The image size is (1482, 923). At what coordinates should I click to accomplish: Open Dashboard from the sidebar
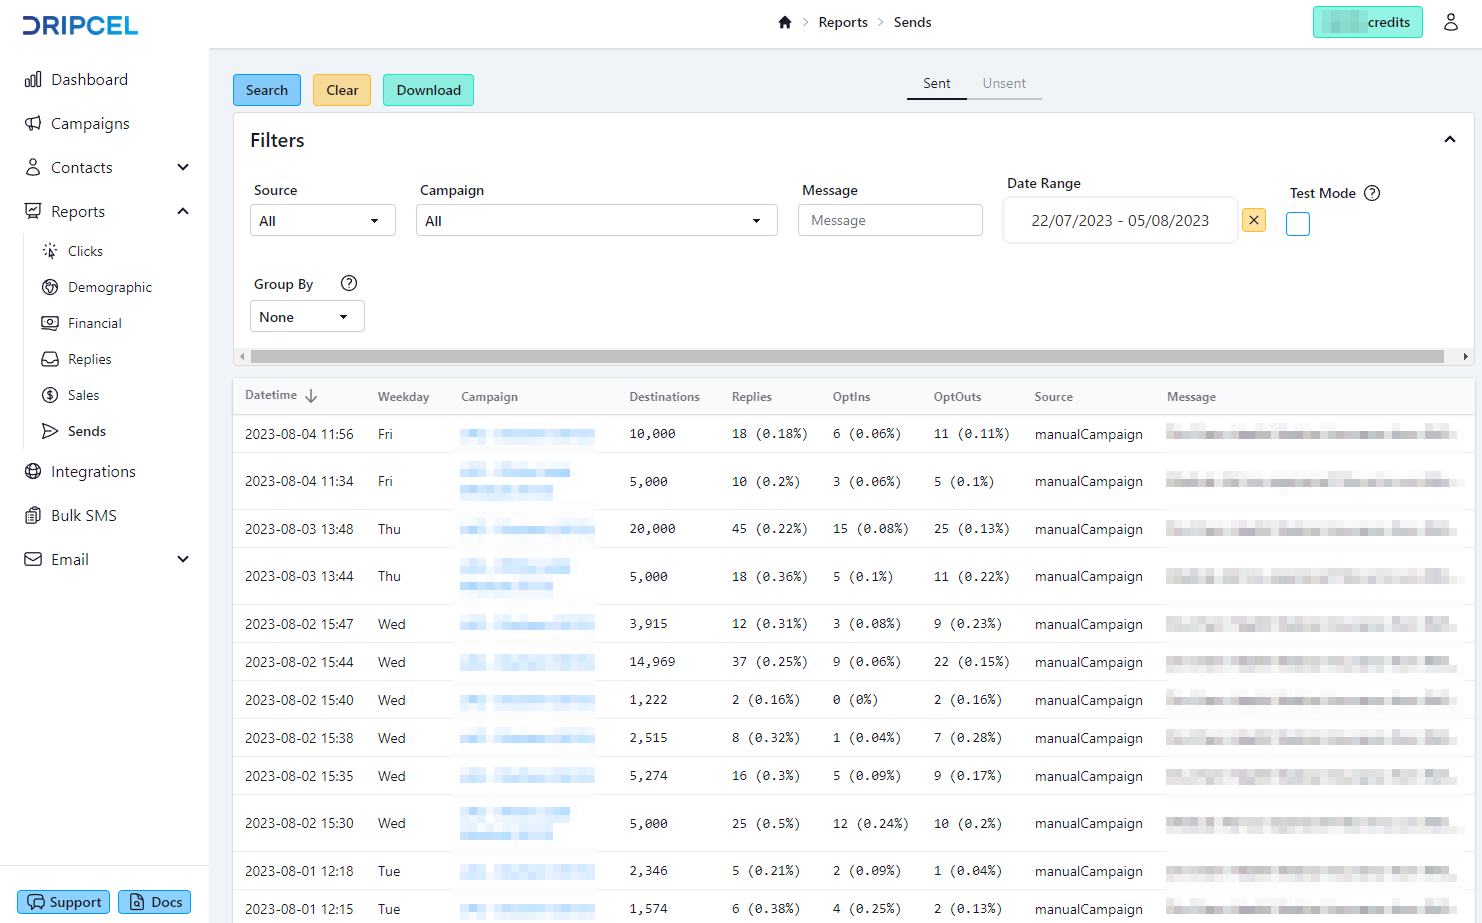[x=89, y=79]
